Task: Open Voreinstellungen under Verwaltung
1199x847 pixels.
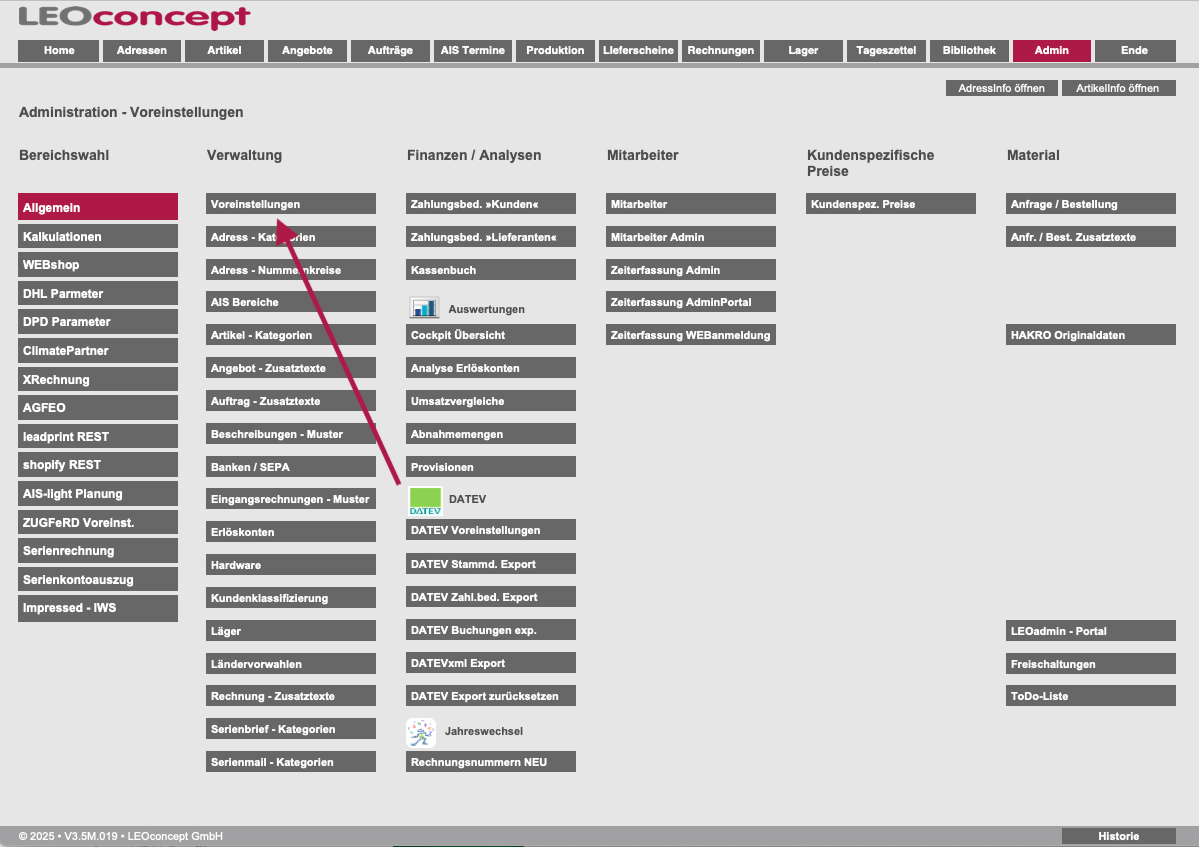Action: point(291,204)
